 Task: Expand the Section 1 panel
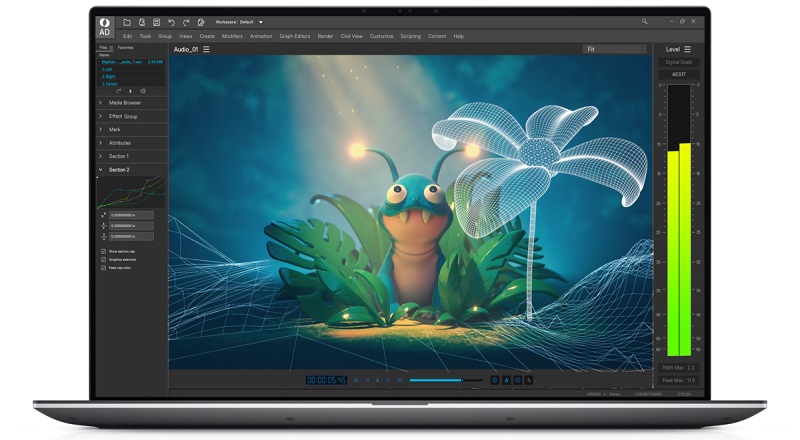click(x=132, y=156)
